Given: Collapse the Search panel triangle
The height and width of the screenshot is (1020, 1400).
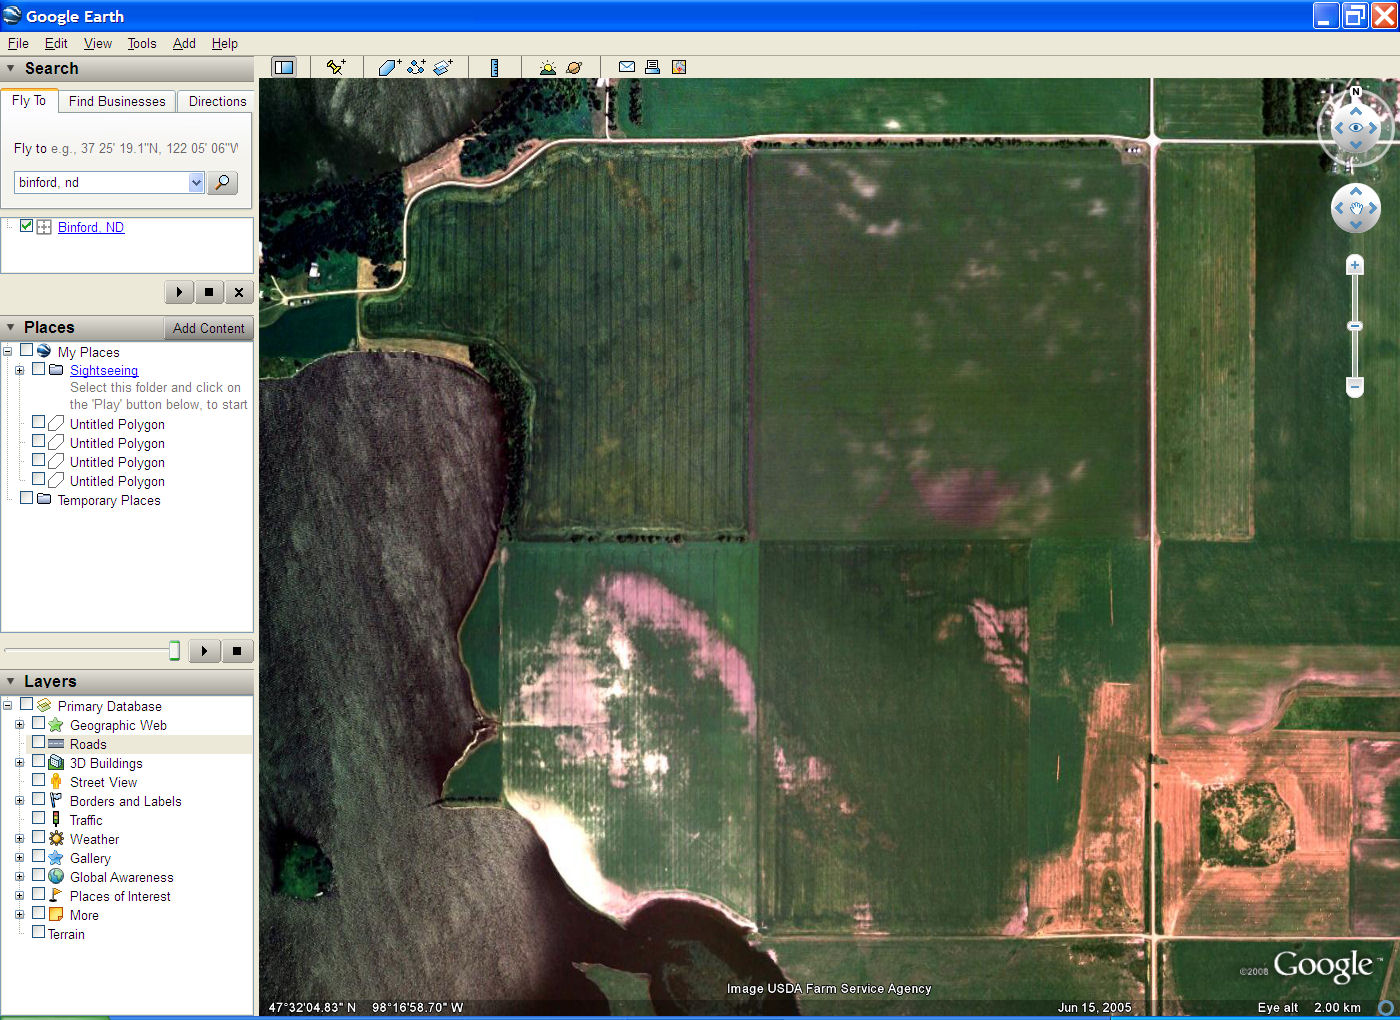Looking at the screenshot, I should click(11, 68).
